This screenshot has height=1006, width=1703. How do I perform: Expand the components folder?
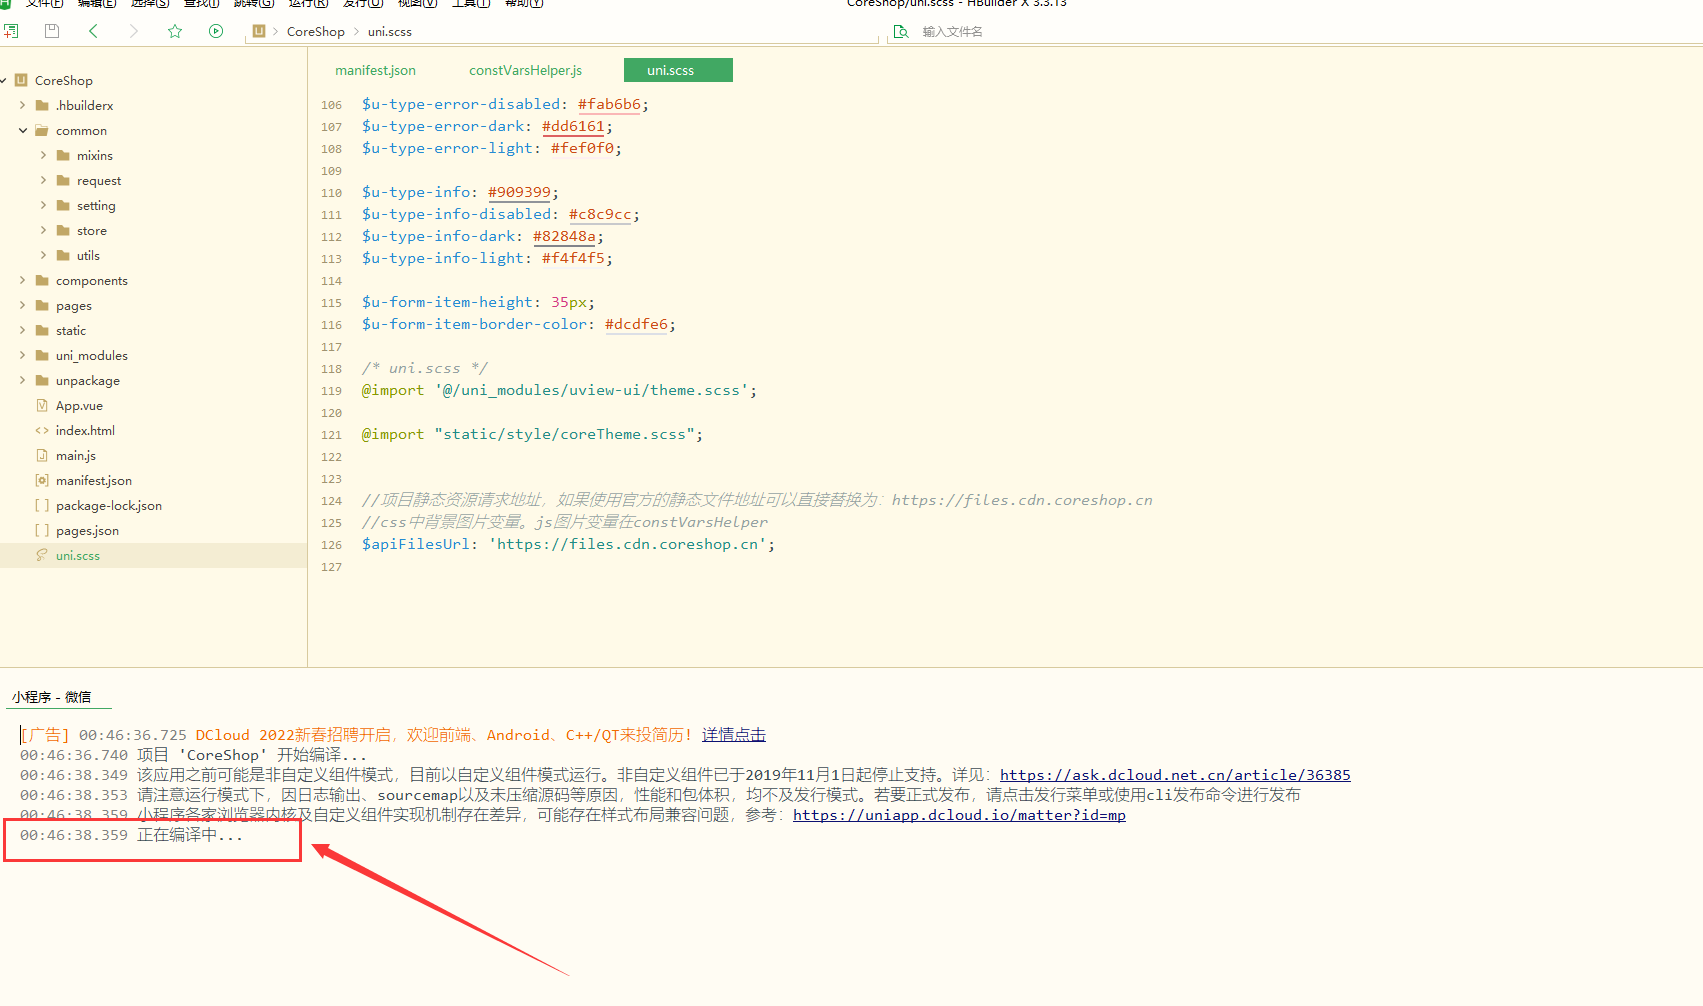22,280
